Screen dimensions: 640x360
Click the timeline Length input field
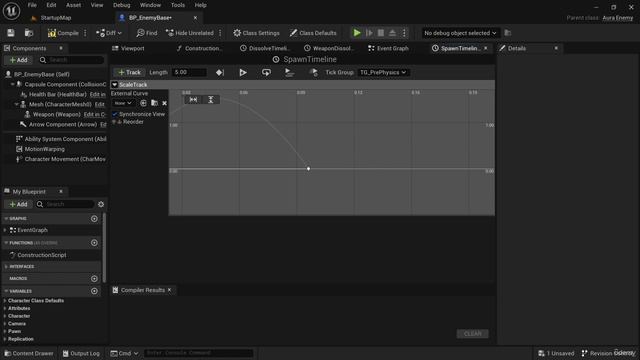pyautogui.click(x=189, y=72)
